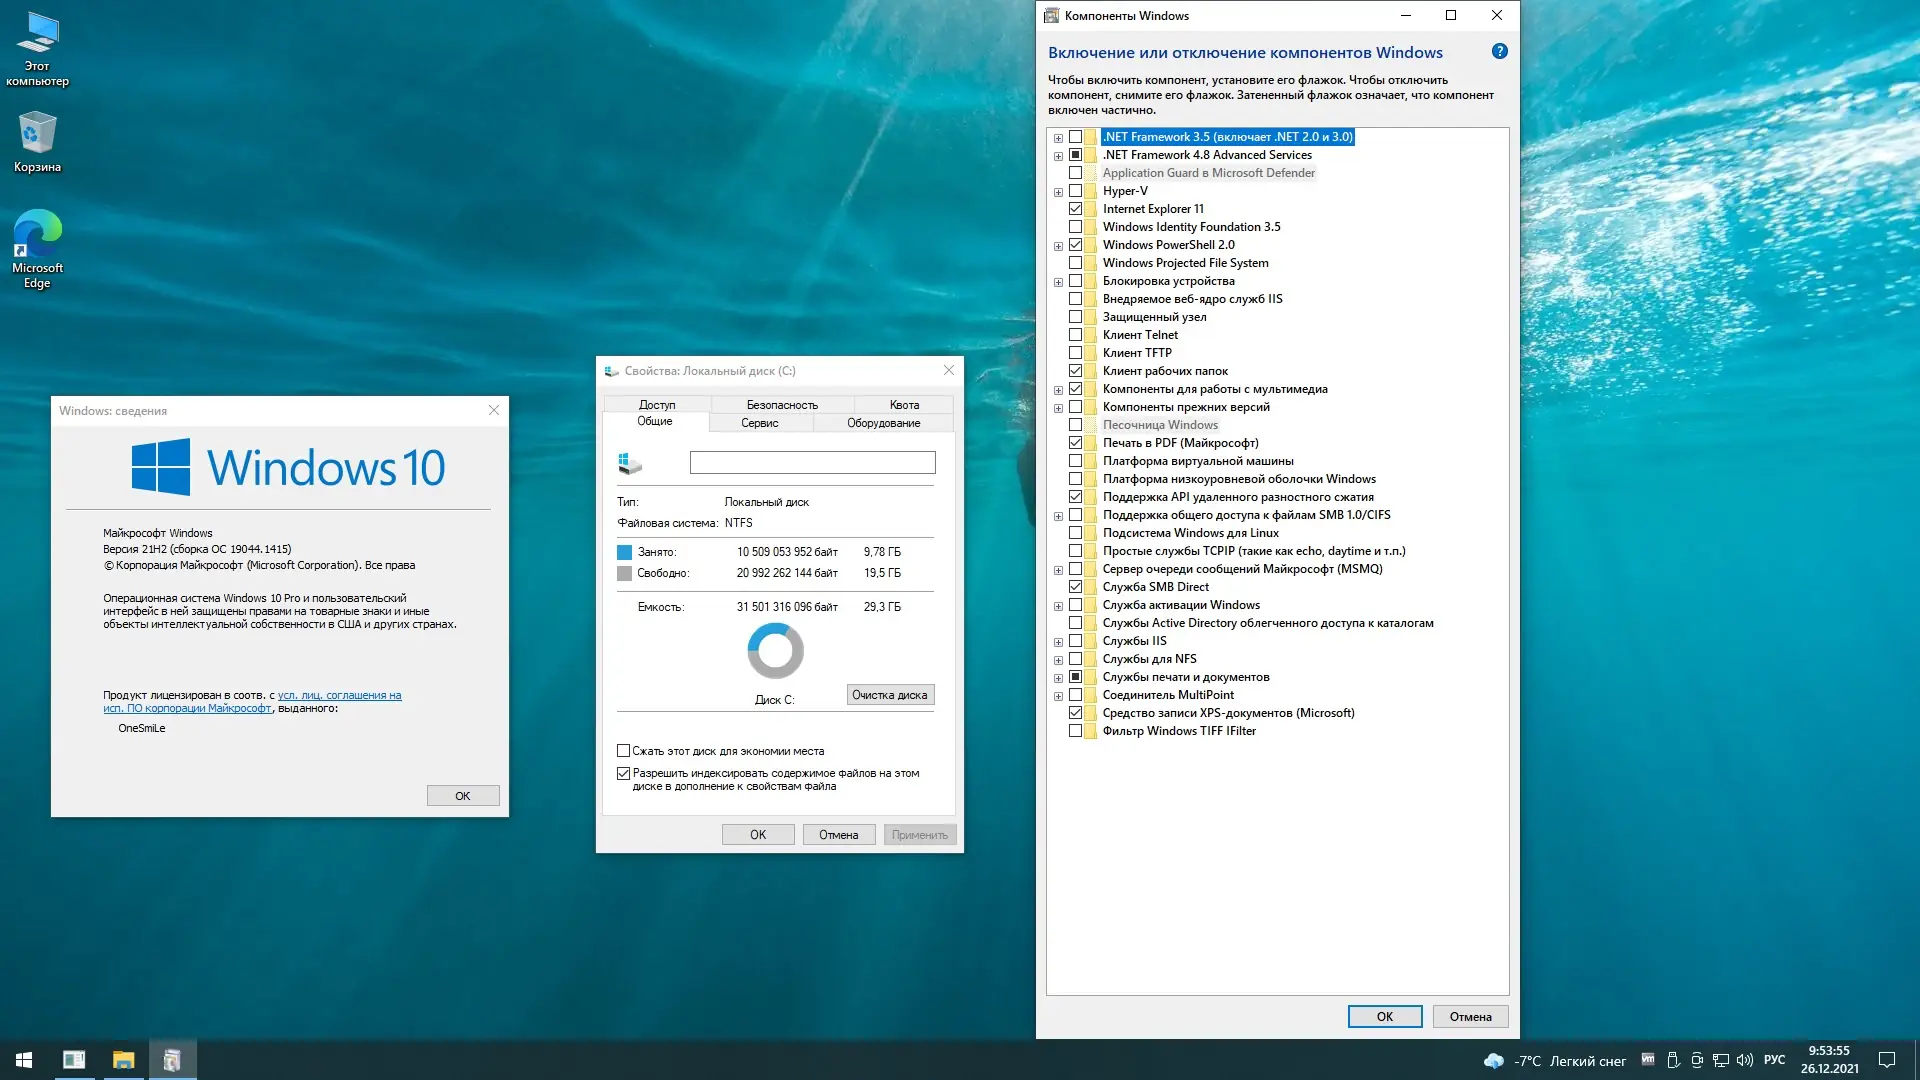This screenshot has height=1080, width=1920.
Task: Open the license terms link
Action: (x=339, y=695)
